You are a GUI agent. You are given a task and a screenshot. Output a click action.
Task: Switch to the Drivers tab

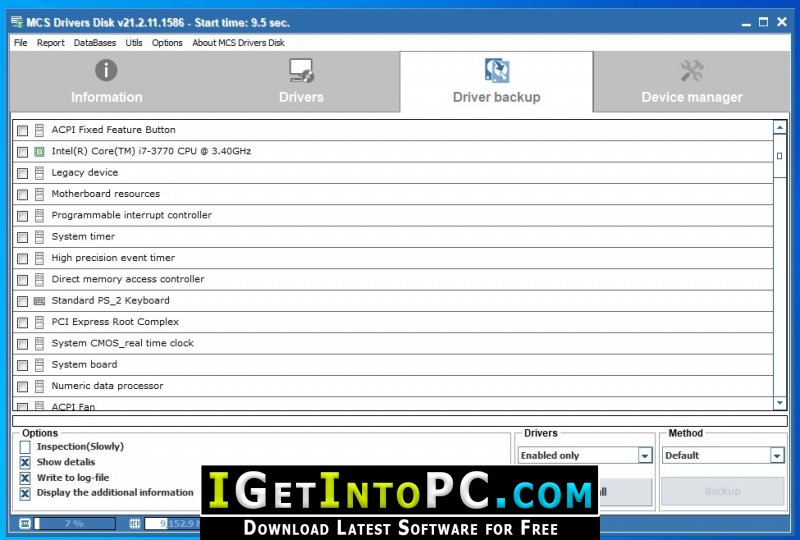pyautogui.click(x=302, y=82)
